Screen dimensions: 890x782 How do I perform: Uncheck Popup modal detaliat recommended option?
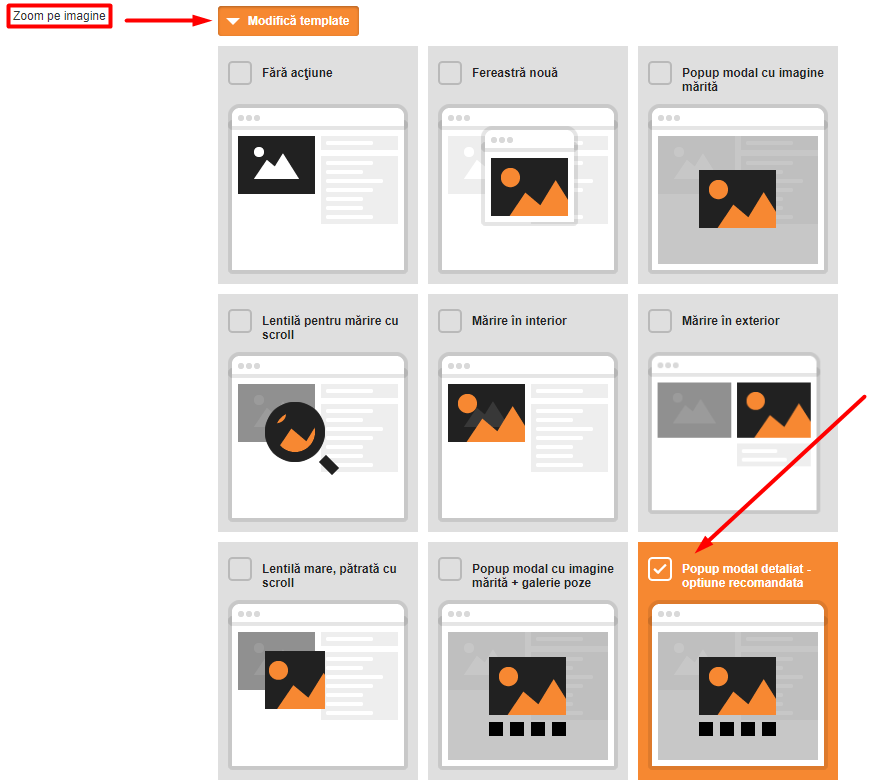coord(660,569)
